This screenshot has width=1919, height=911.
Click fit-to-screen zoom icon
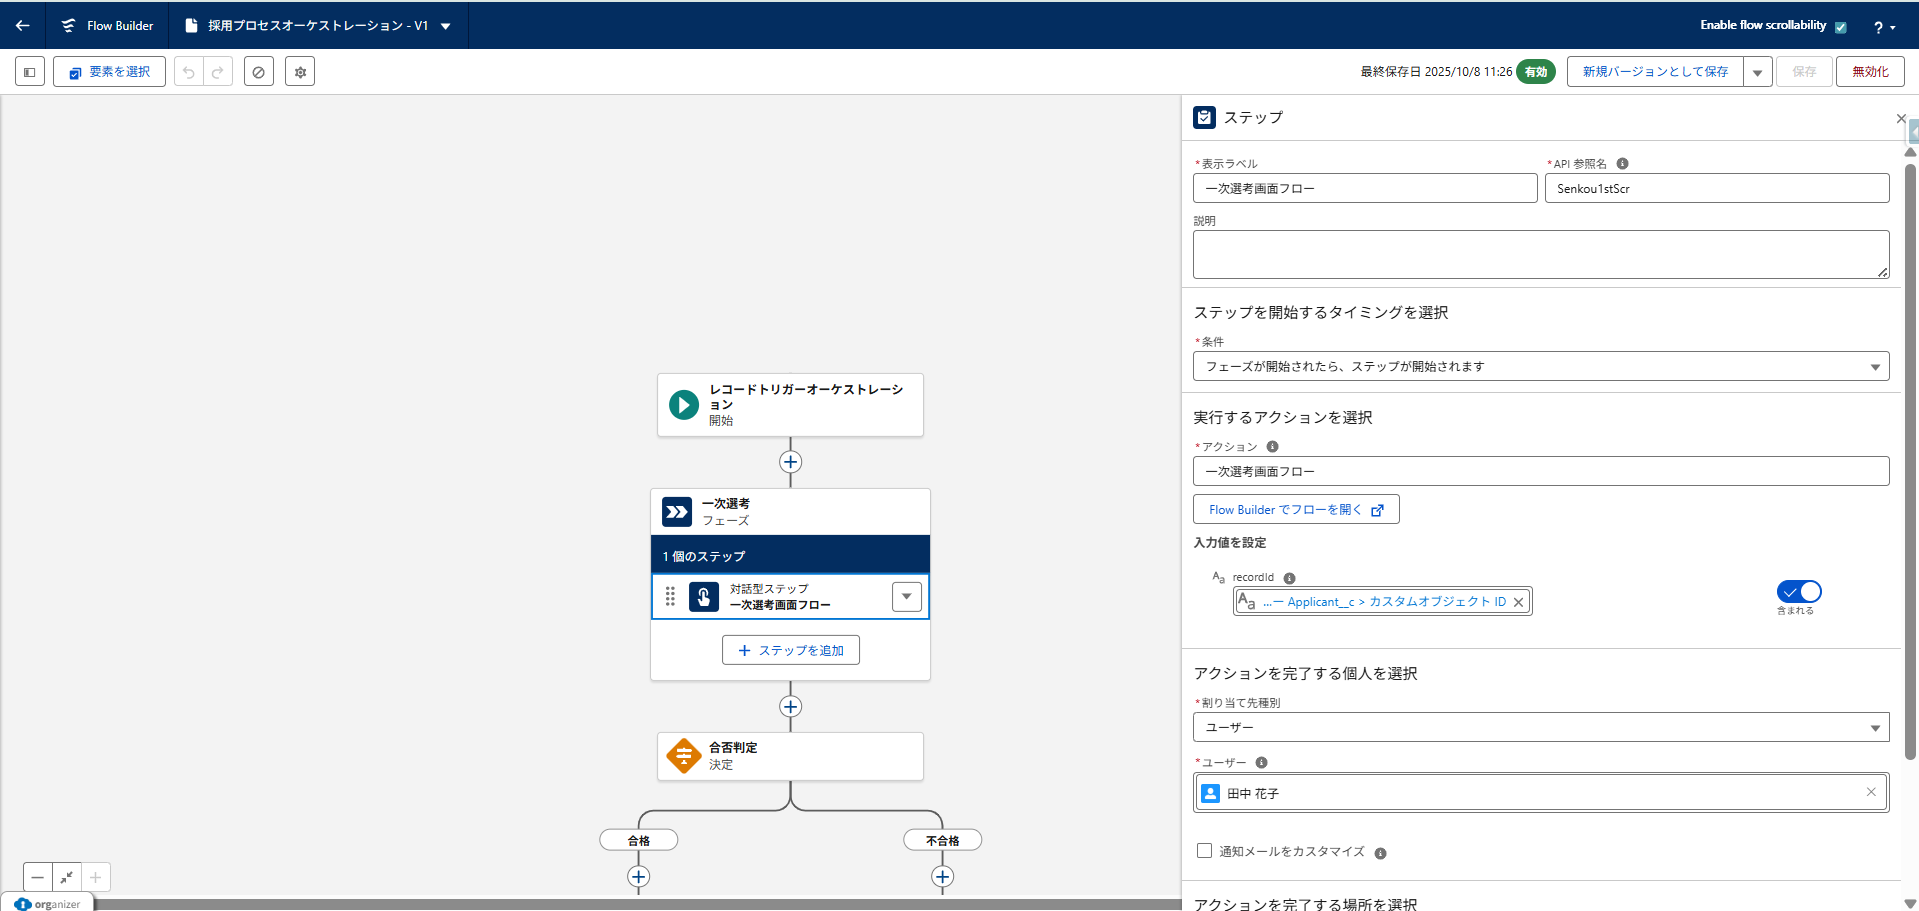coord(67,877)
